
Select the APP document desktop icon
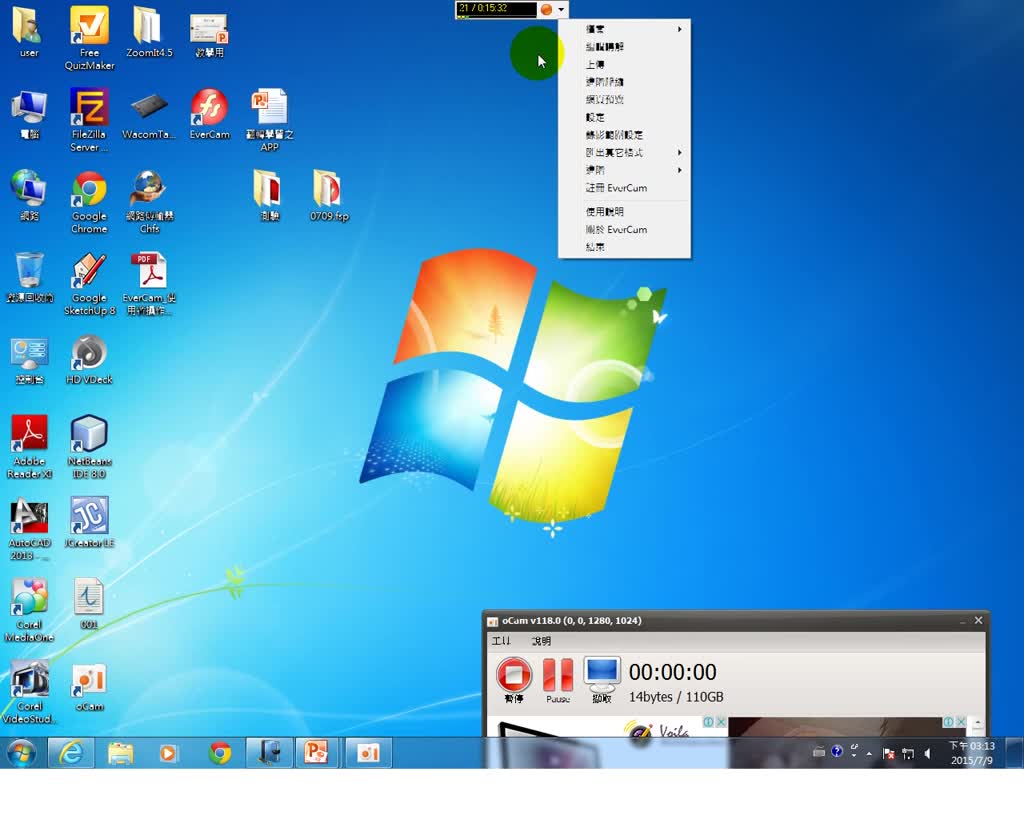coord(270,120)
